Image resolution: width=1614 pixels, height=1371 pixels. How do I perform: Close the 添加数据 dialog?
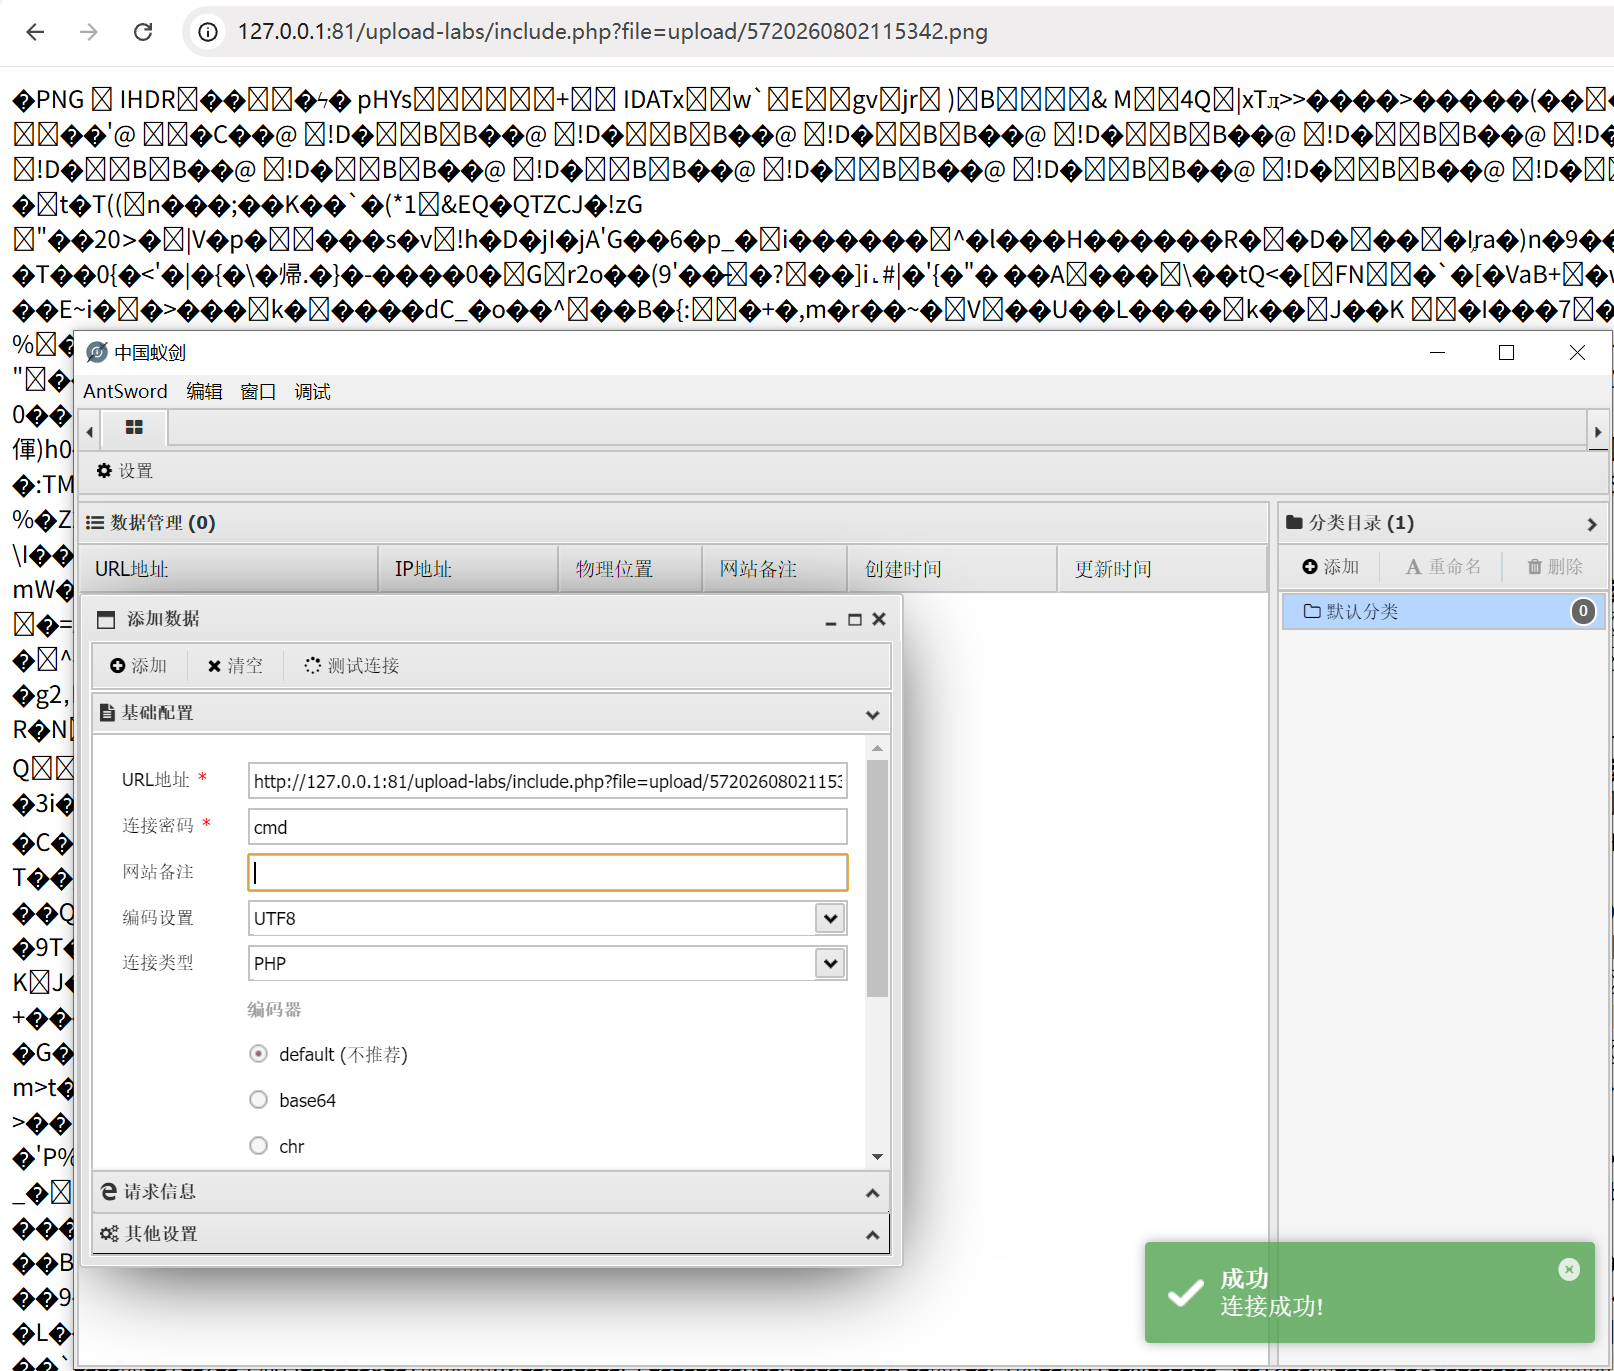879,620
